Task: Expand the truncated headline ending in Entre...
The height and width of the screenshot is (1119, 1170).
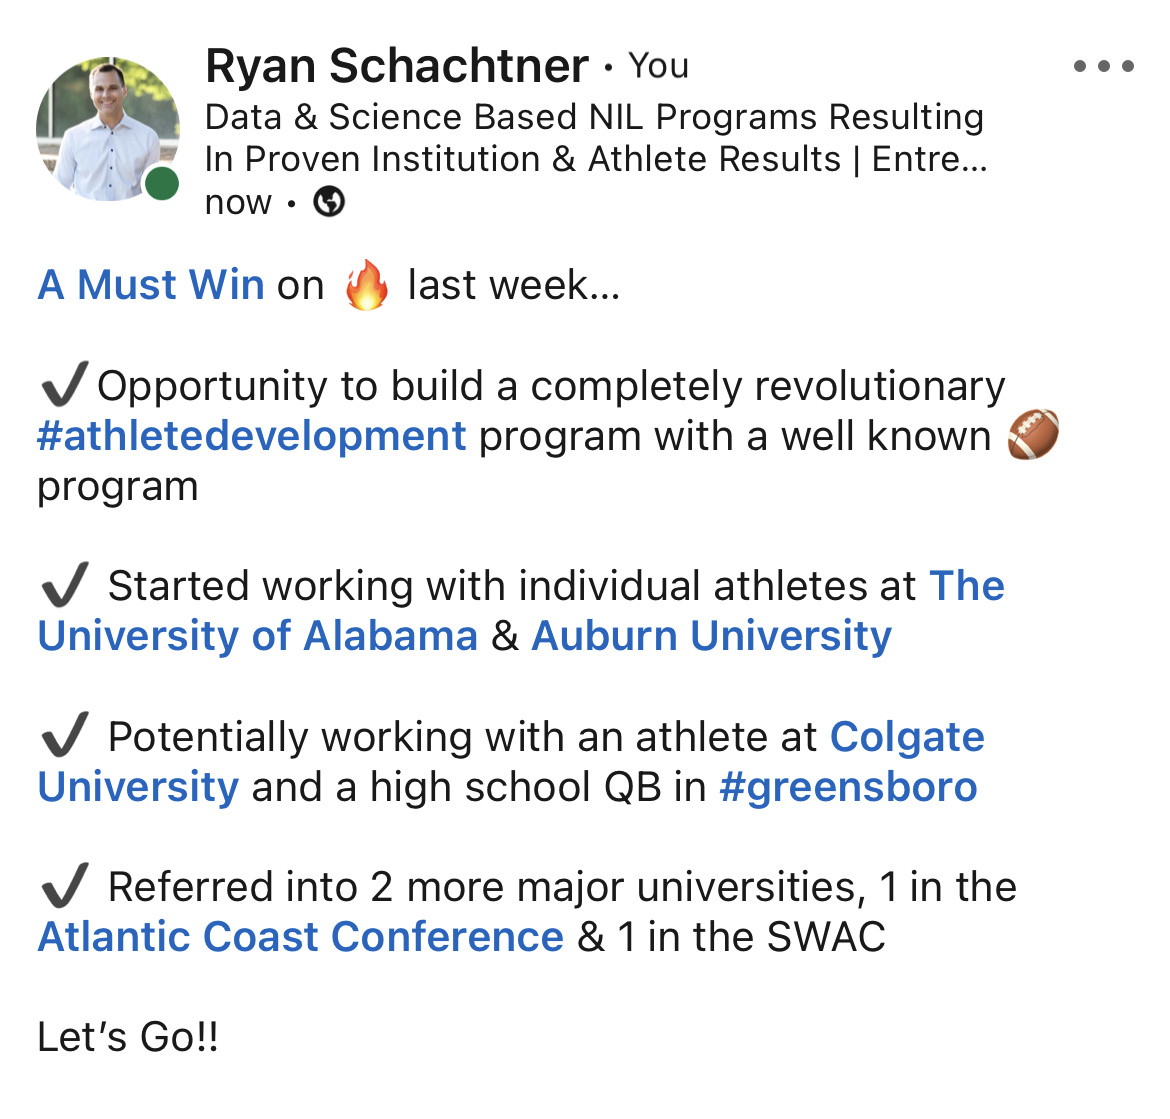Action: [x=930, y=159]
